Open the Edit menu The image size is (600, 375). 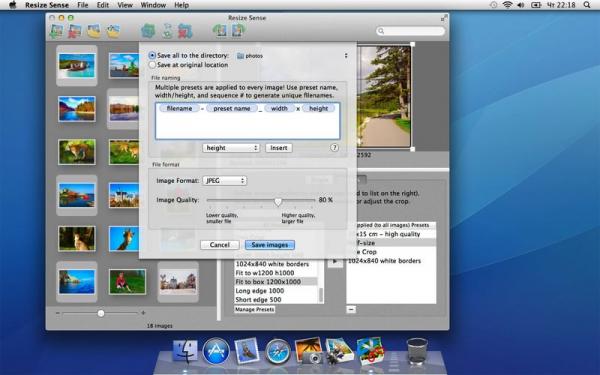[x=103, y=5]
